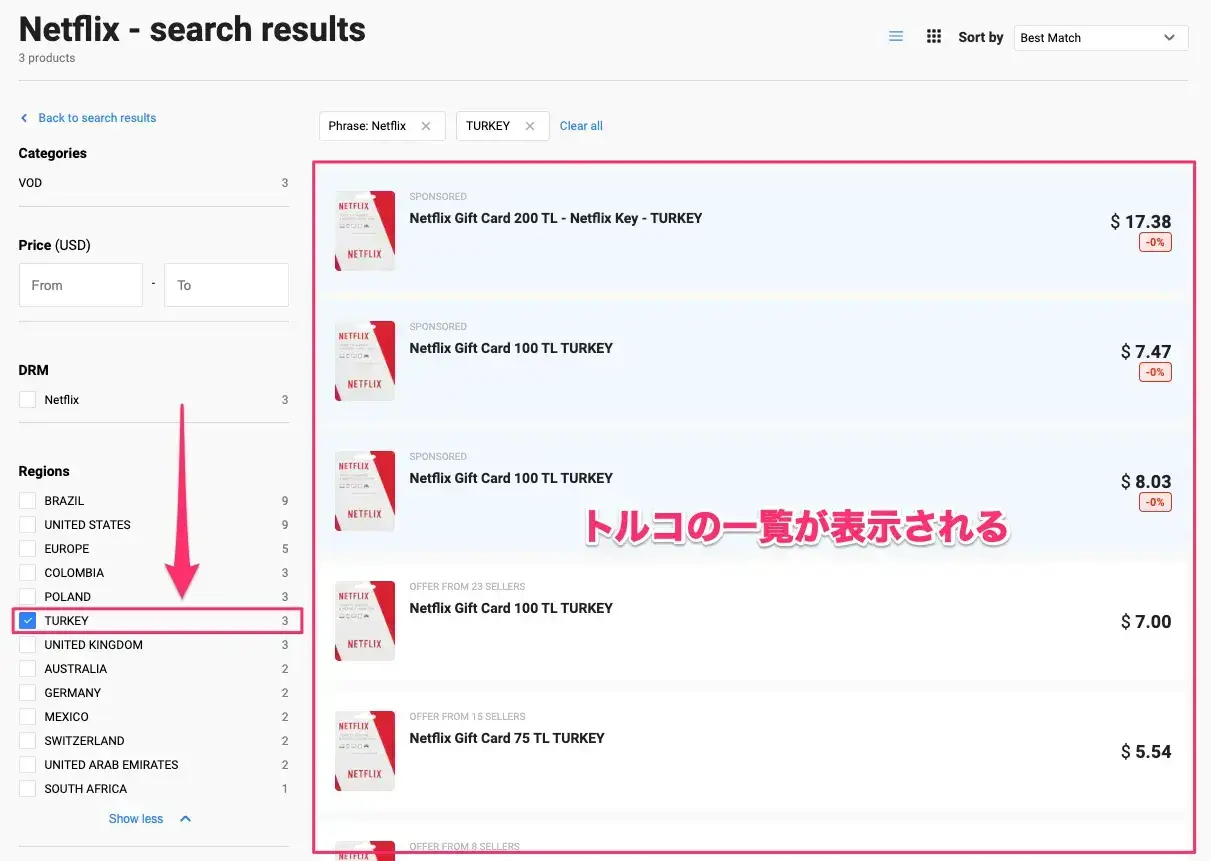Viewport: 1211px width, 861px height.
Task: Check the UNITED ARAB EMIRATES box
Action: 28,765
